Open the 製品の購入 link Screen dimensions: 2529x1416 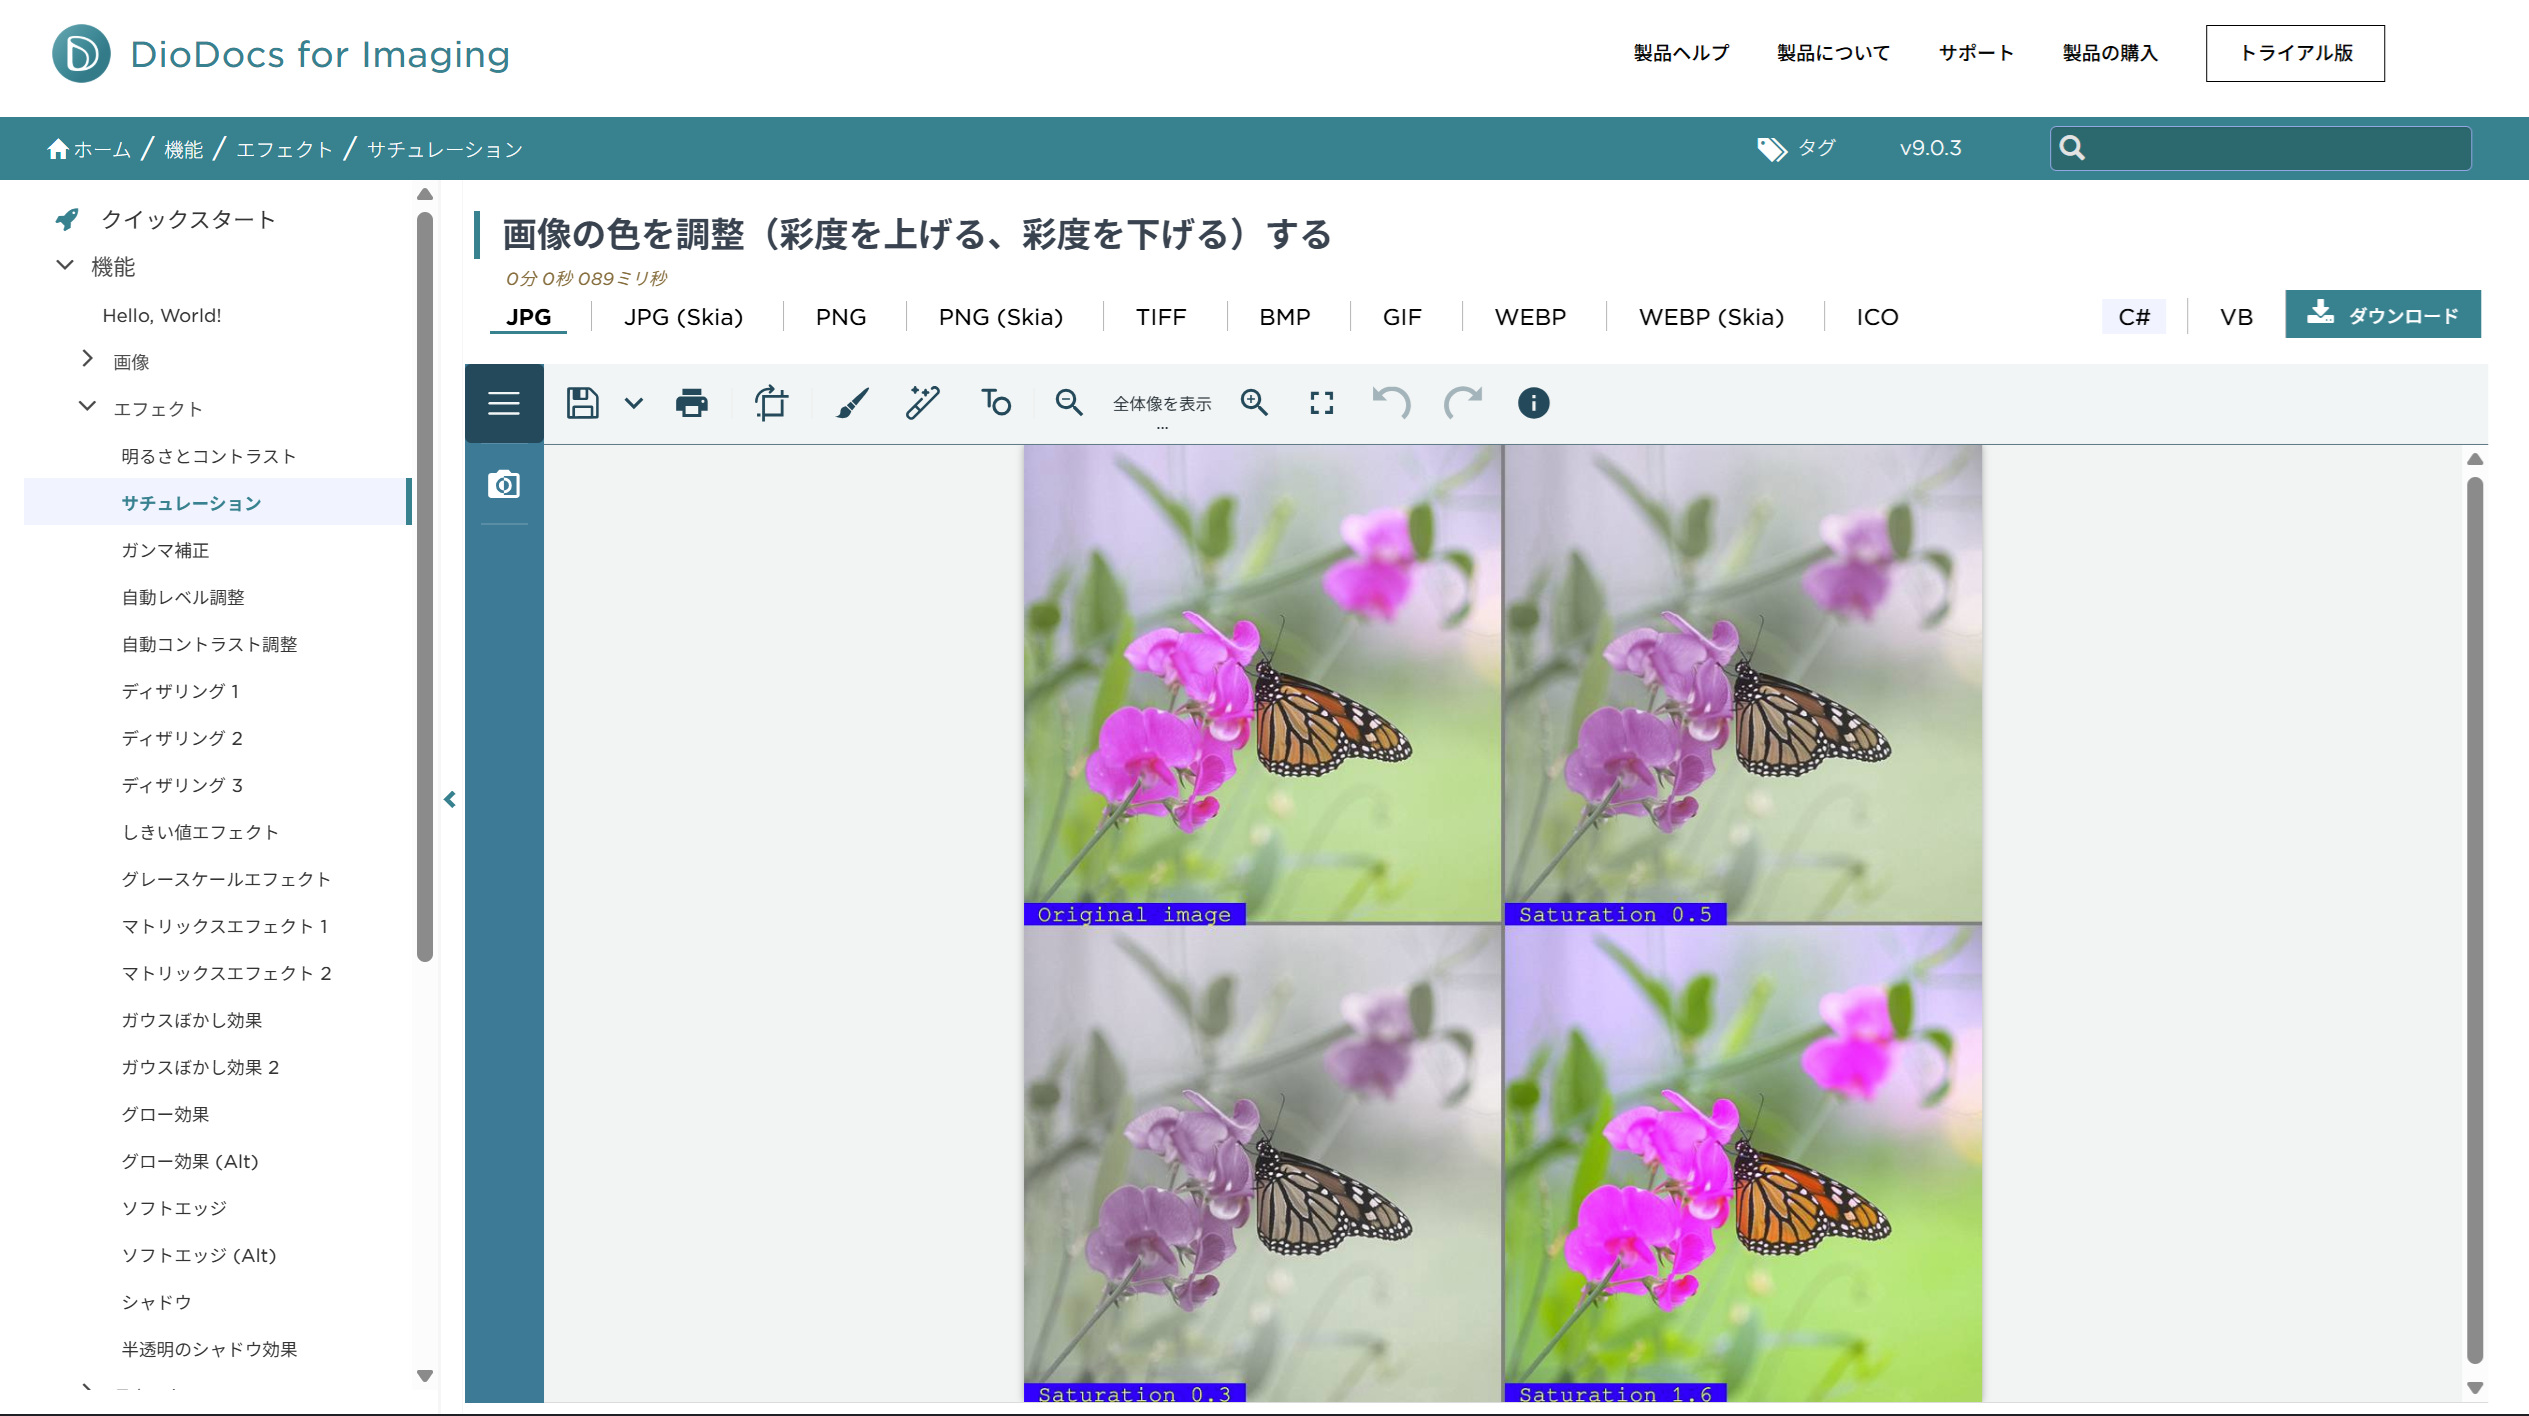2110,53
